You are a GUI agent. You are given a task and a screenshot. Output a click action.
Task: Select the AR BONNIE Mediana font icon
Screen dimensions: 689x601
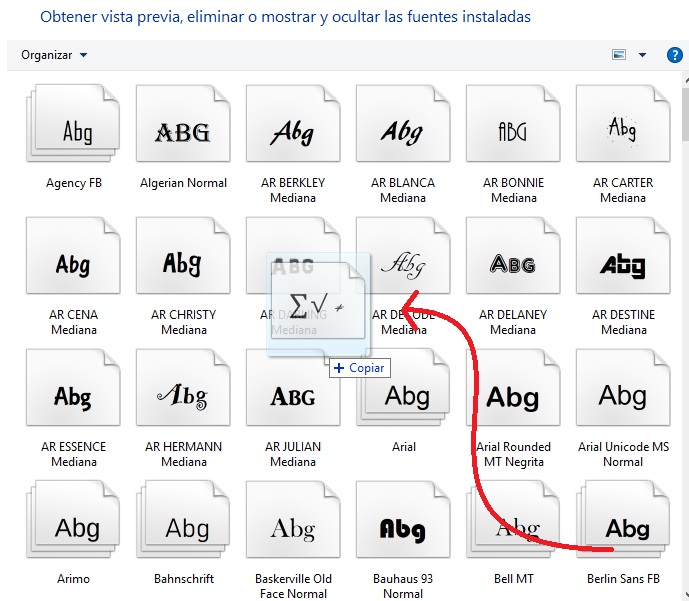click(513, 130)
